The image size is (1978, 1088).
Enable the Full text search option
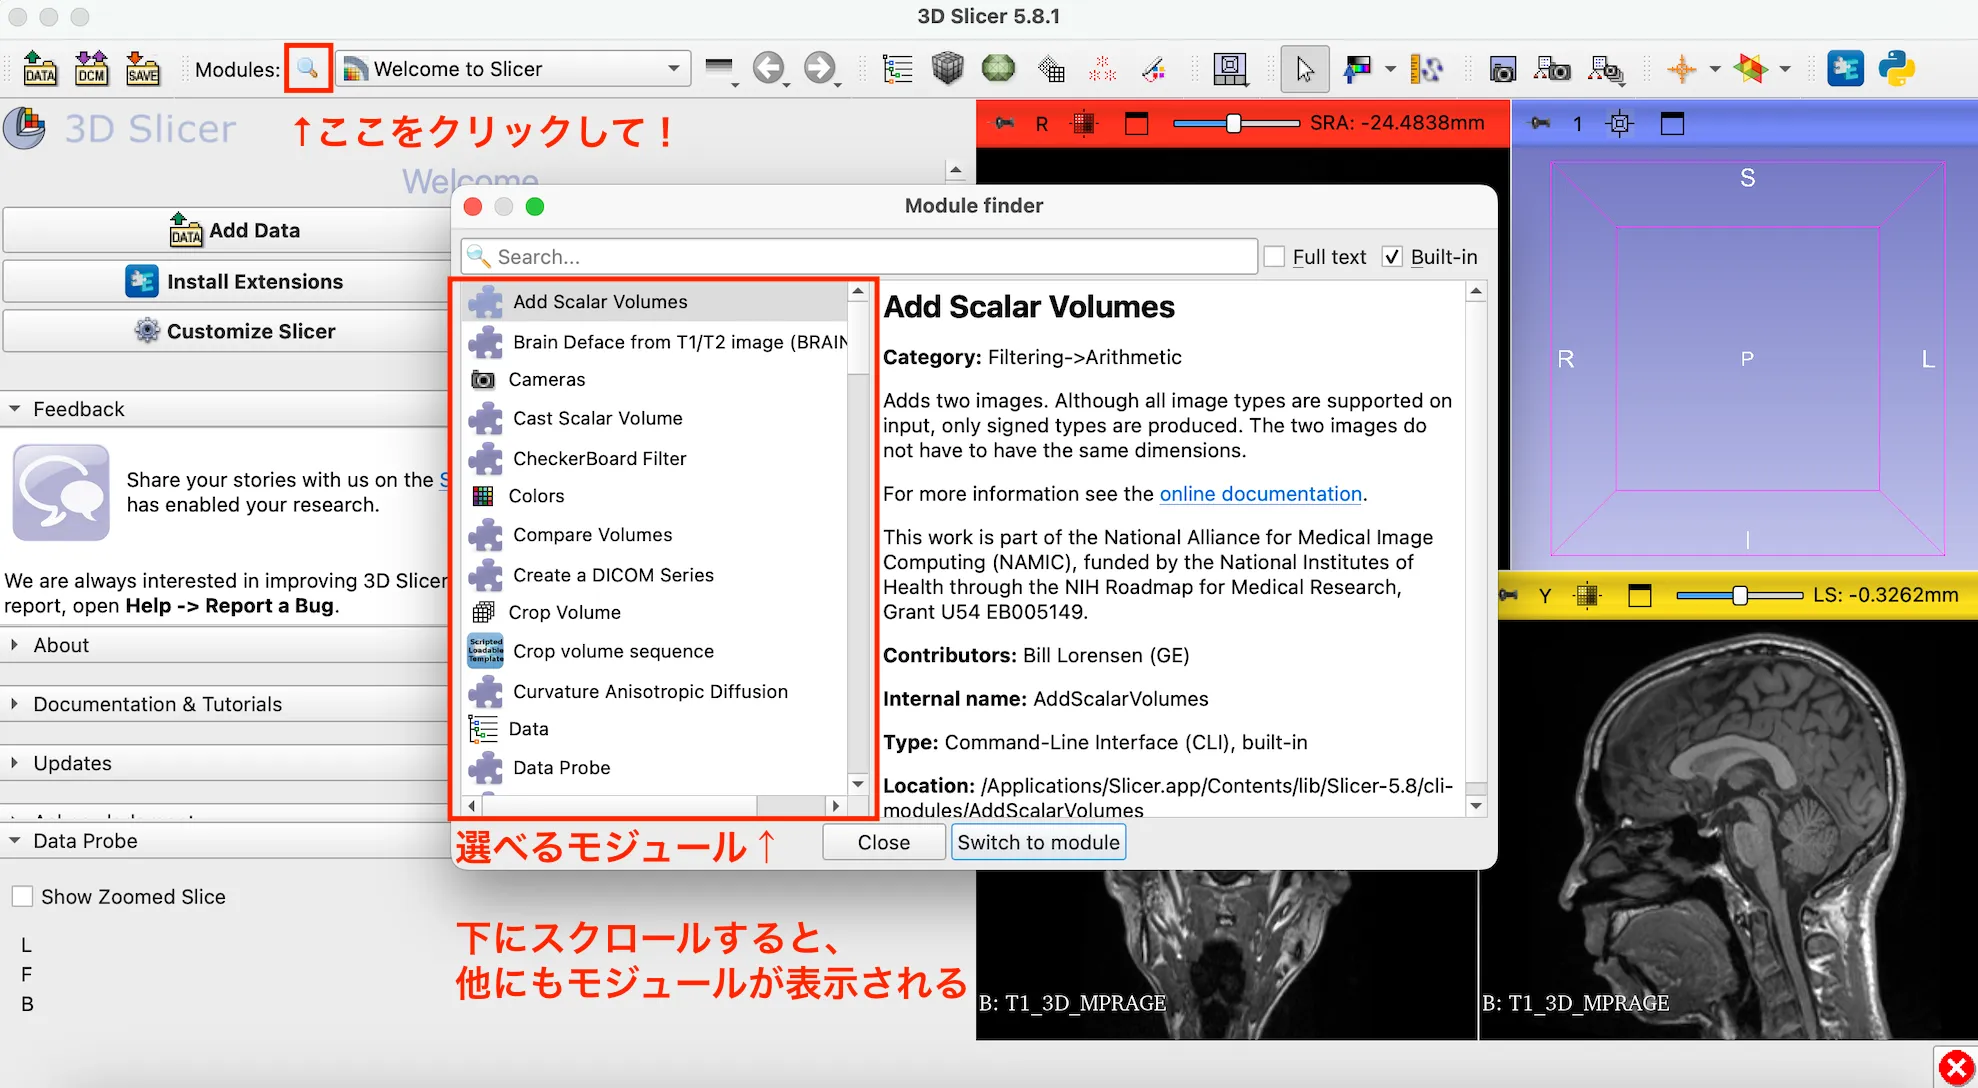(x=1275, y=257)
